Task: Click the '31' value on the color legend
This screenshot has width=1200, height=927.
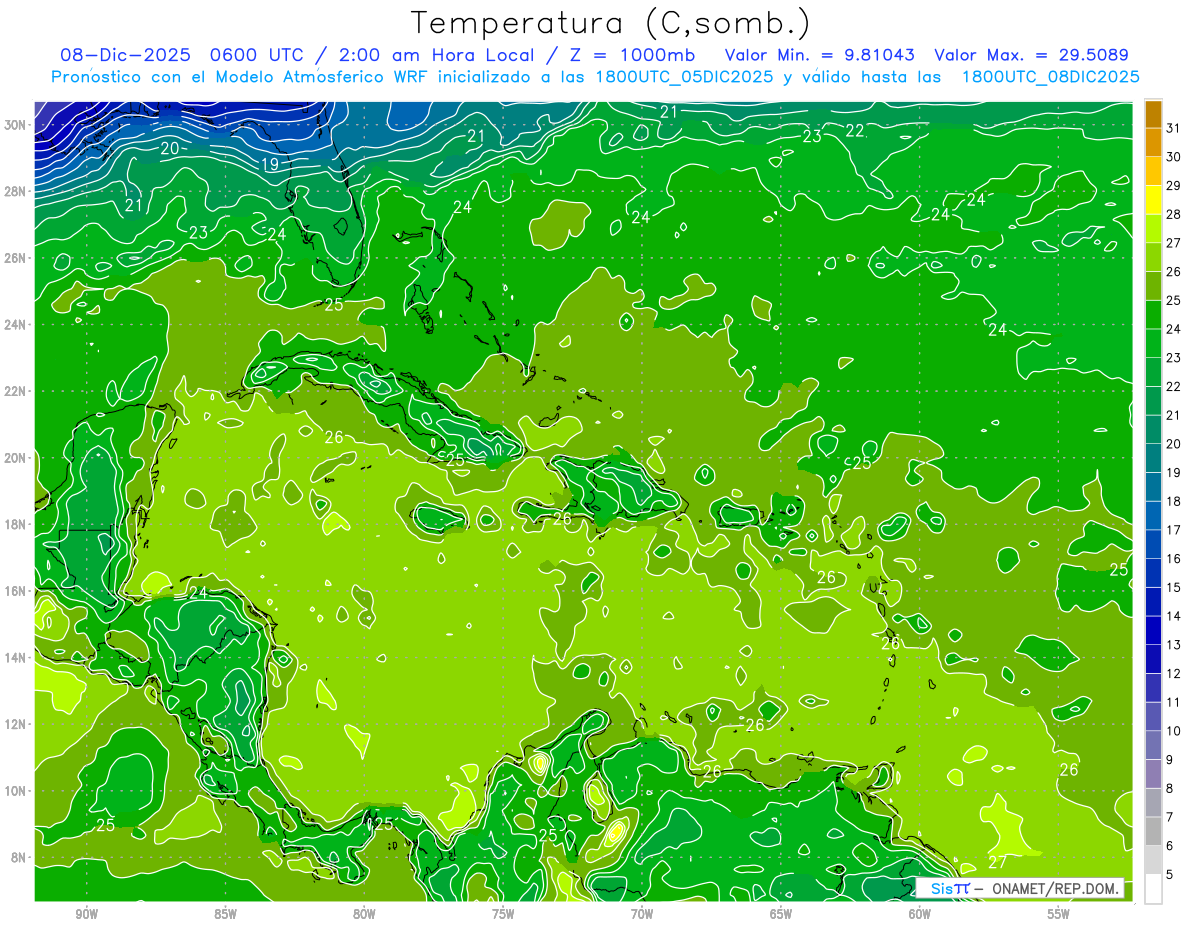Action: [x=1174, y=128]
